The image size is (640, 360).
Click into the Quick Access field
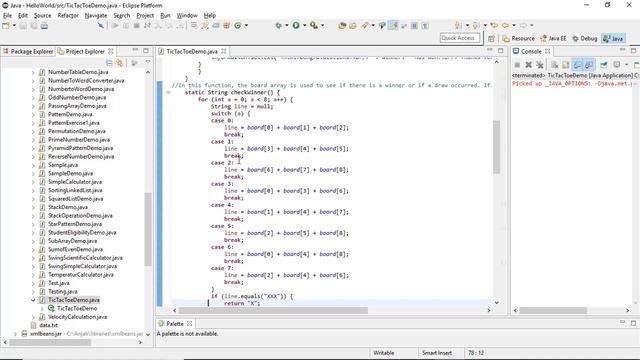[460, 38]
